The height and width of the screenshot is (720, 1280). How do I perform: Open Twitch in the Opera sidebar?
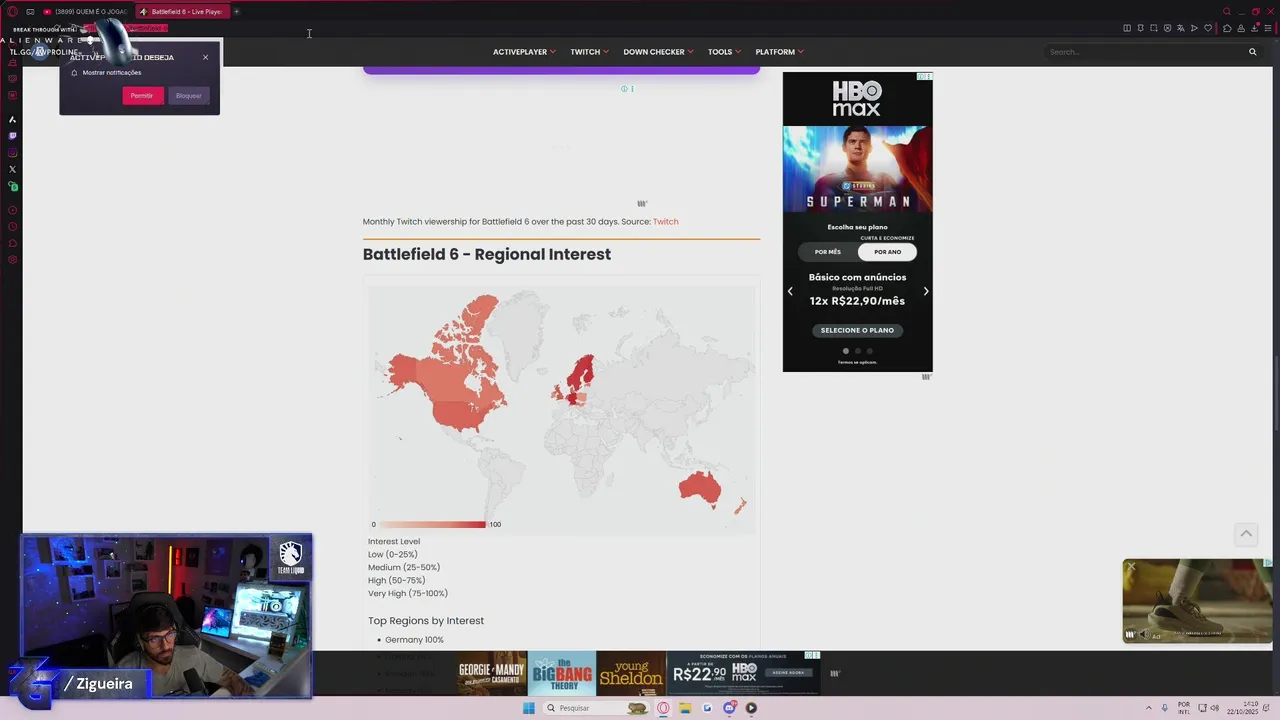(12, 136)
